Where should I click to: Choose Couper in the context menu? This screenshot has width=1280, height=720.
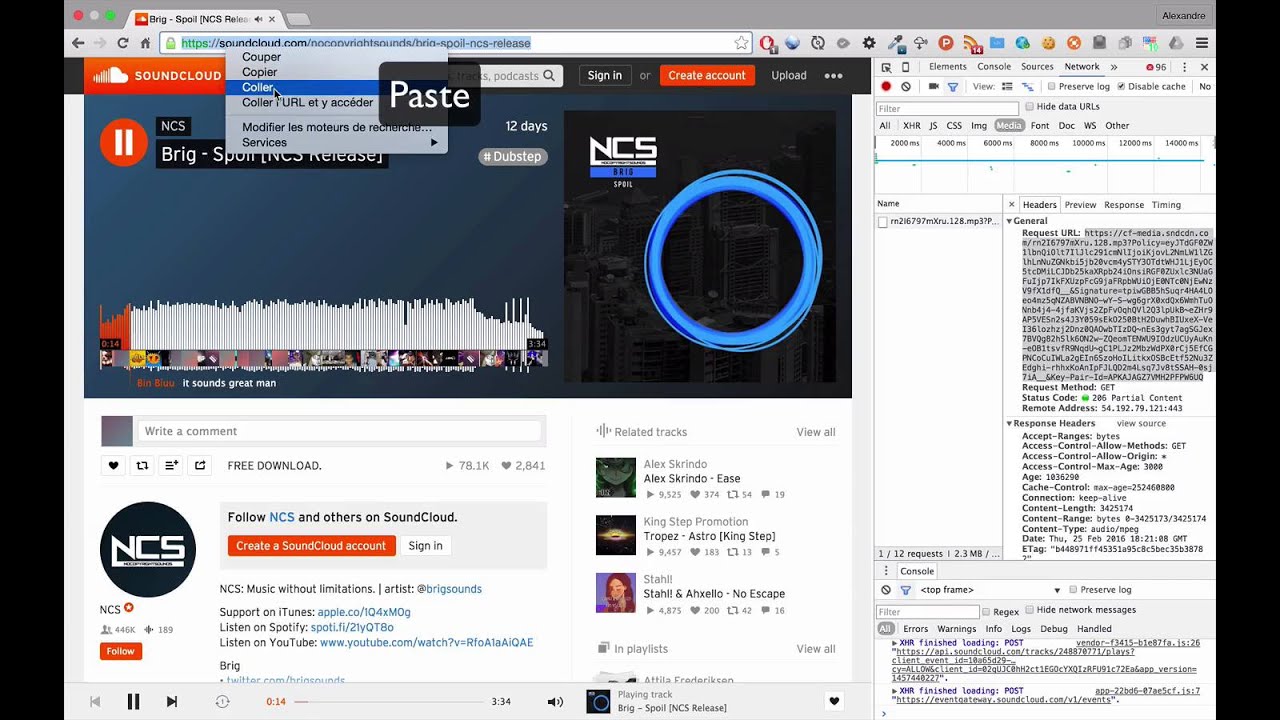[337, 57]
